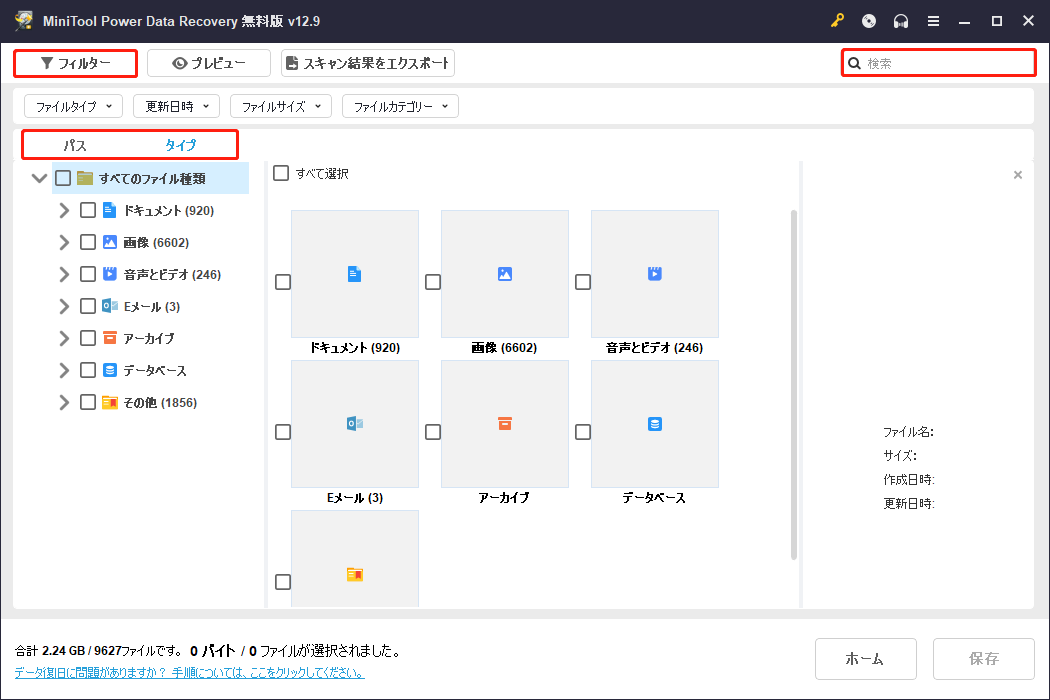Screen dimensions: 1050x700
Task: Click the search magnifier icon
Action: (854, 63)
